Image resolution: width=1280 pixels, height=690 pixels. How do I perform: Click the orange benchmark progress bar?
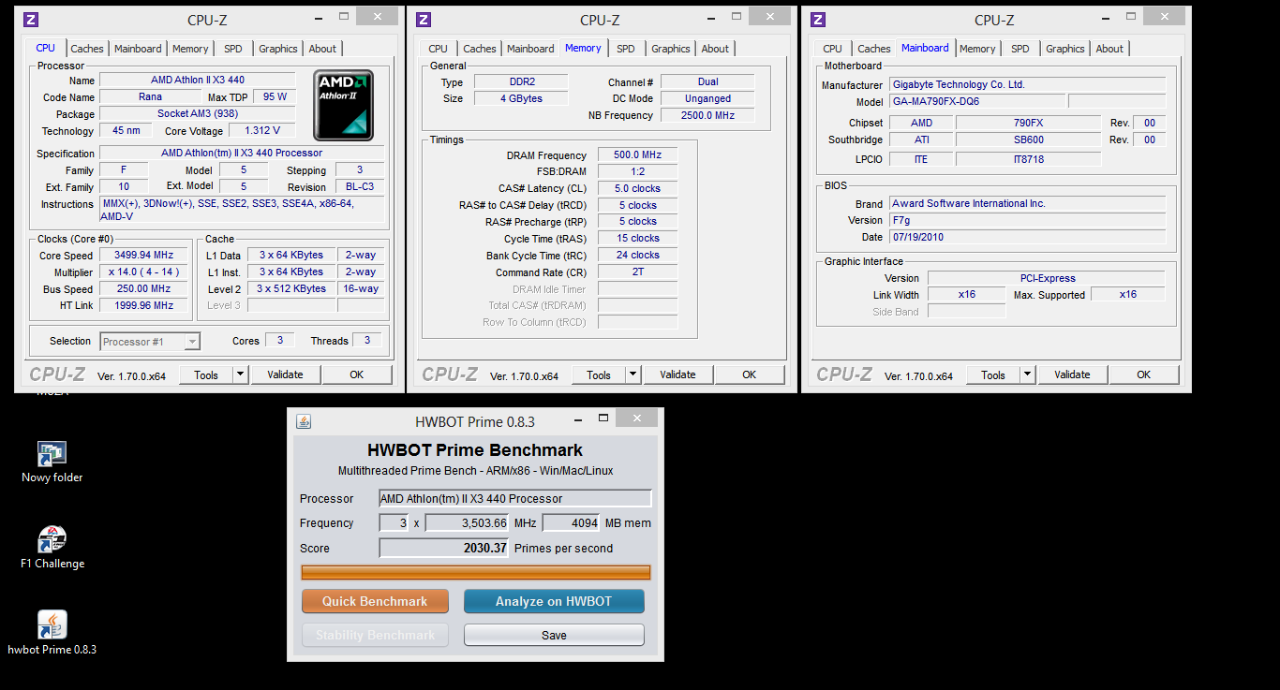(x=476, y=573)
